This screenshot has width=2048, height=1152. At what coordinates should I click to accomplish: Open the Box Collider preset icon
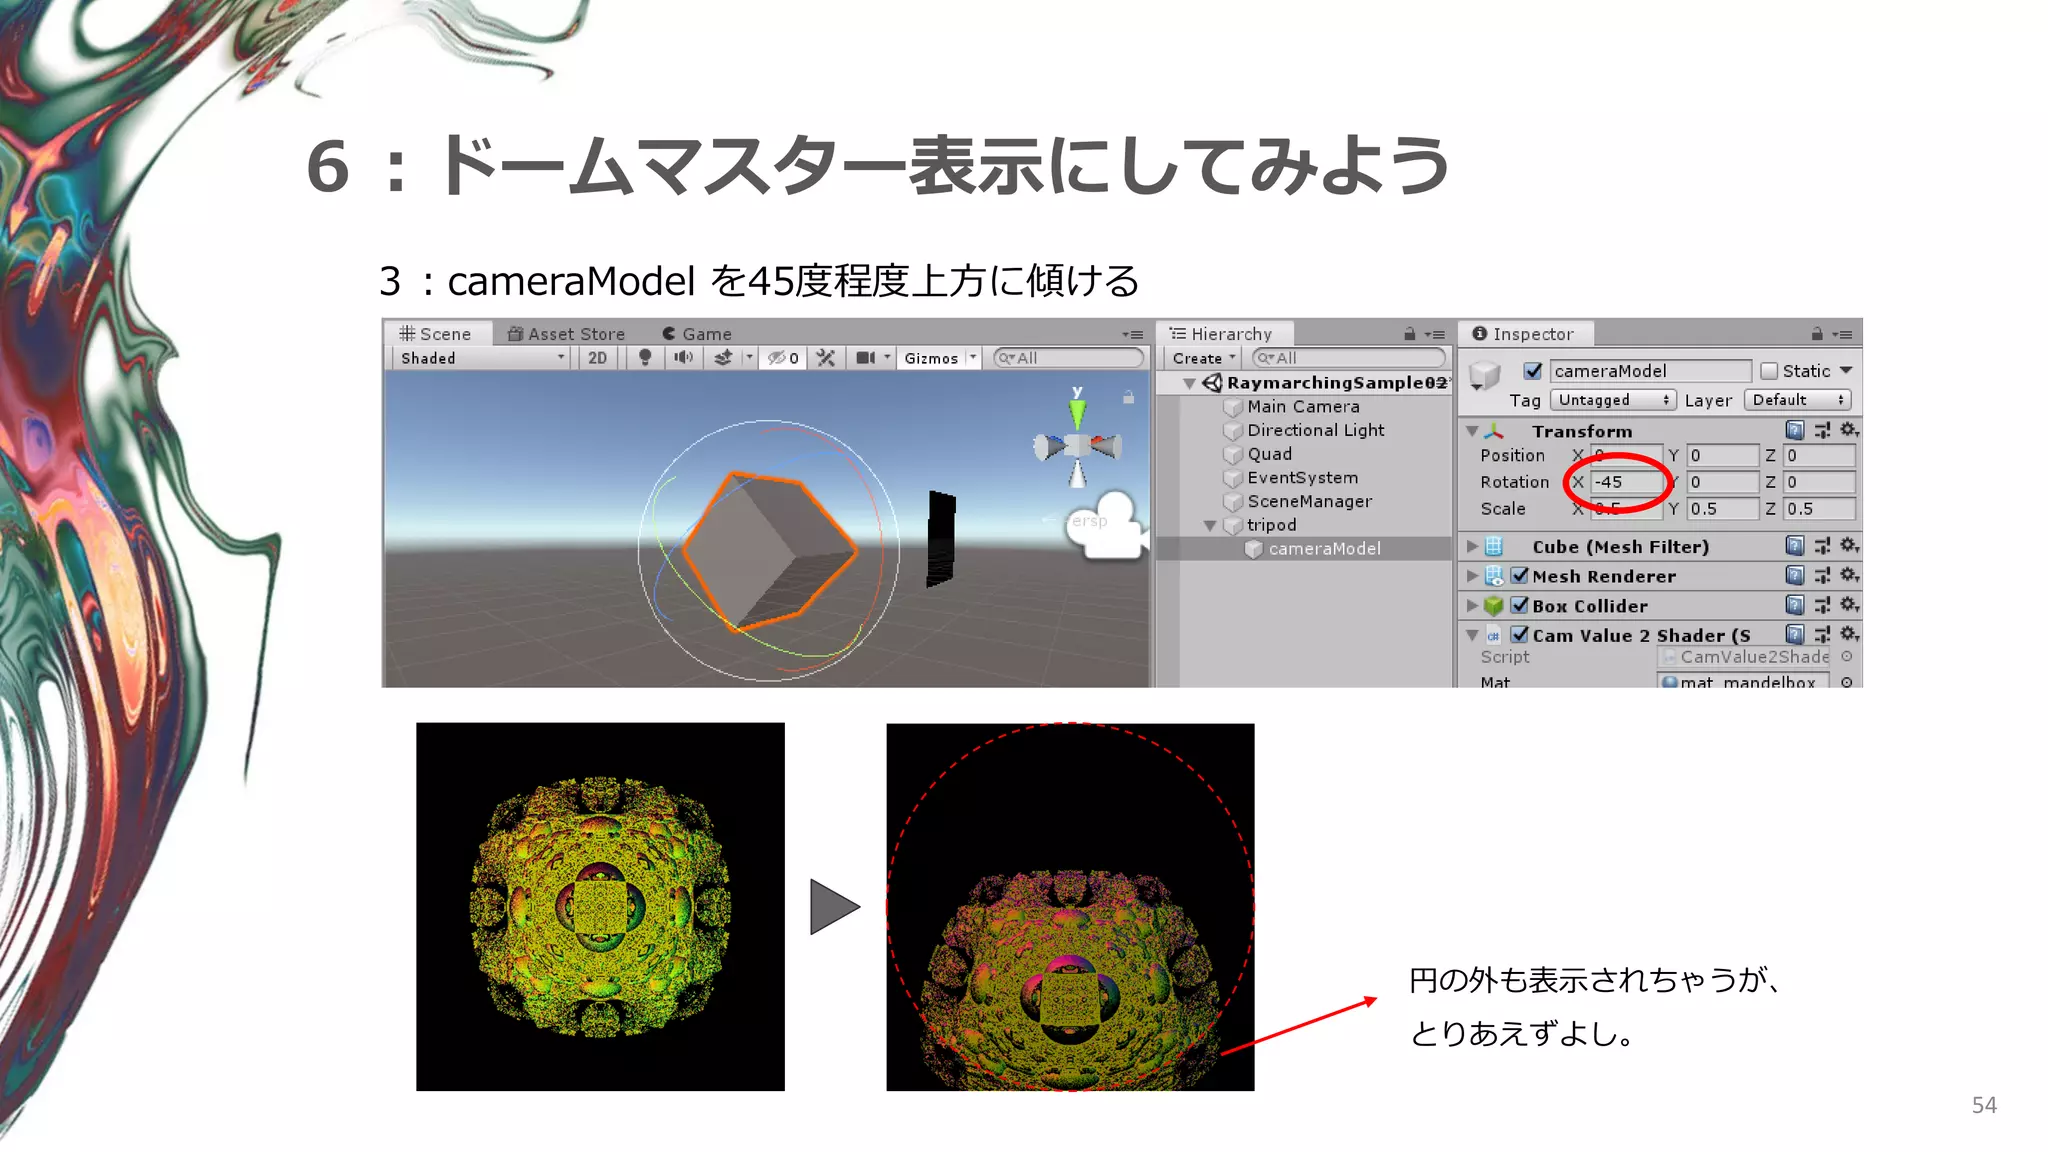(1822, 605)
